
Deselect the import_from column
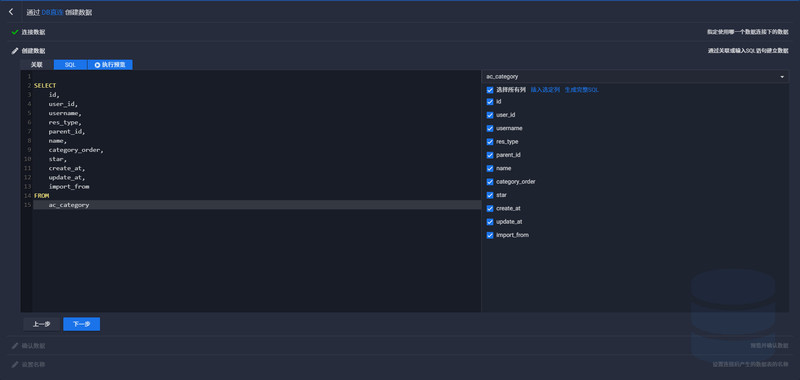[490, 235]
